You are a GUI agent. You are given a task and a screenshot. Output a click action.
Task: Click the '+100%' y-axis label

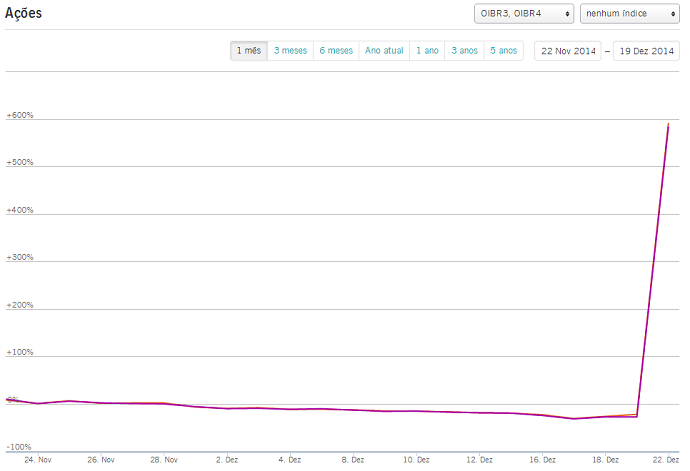click(20, 353)
